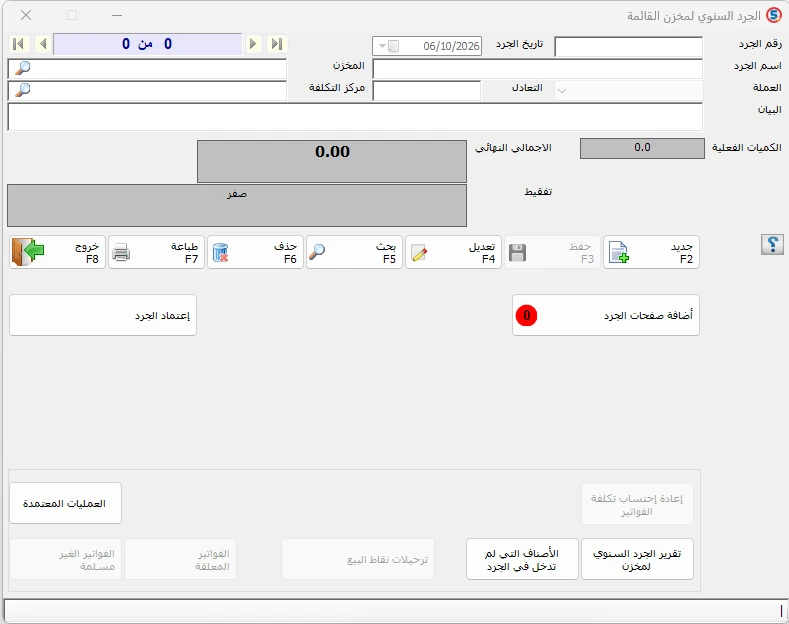
Task: Open the blue question mark help icon
Action: pyautogui.click(x=772, y=245)
